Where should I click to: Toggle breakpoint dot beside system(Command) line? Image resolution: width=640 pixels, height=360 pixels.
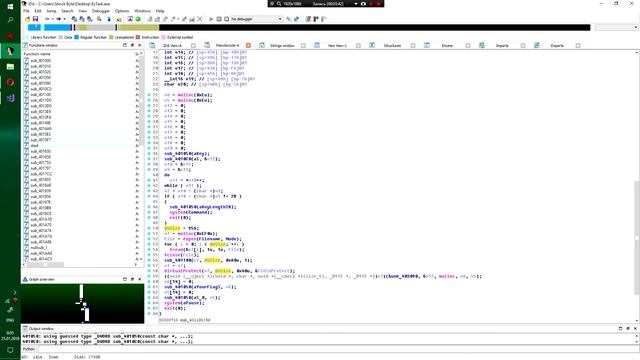(149, 212)
